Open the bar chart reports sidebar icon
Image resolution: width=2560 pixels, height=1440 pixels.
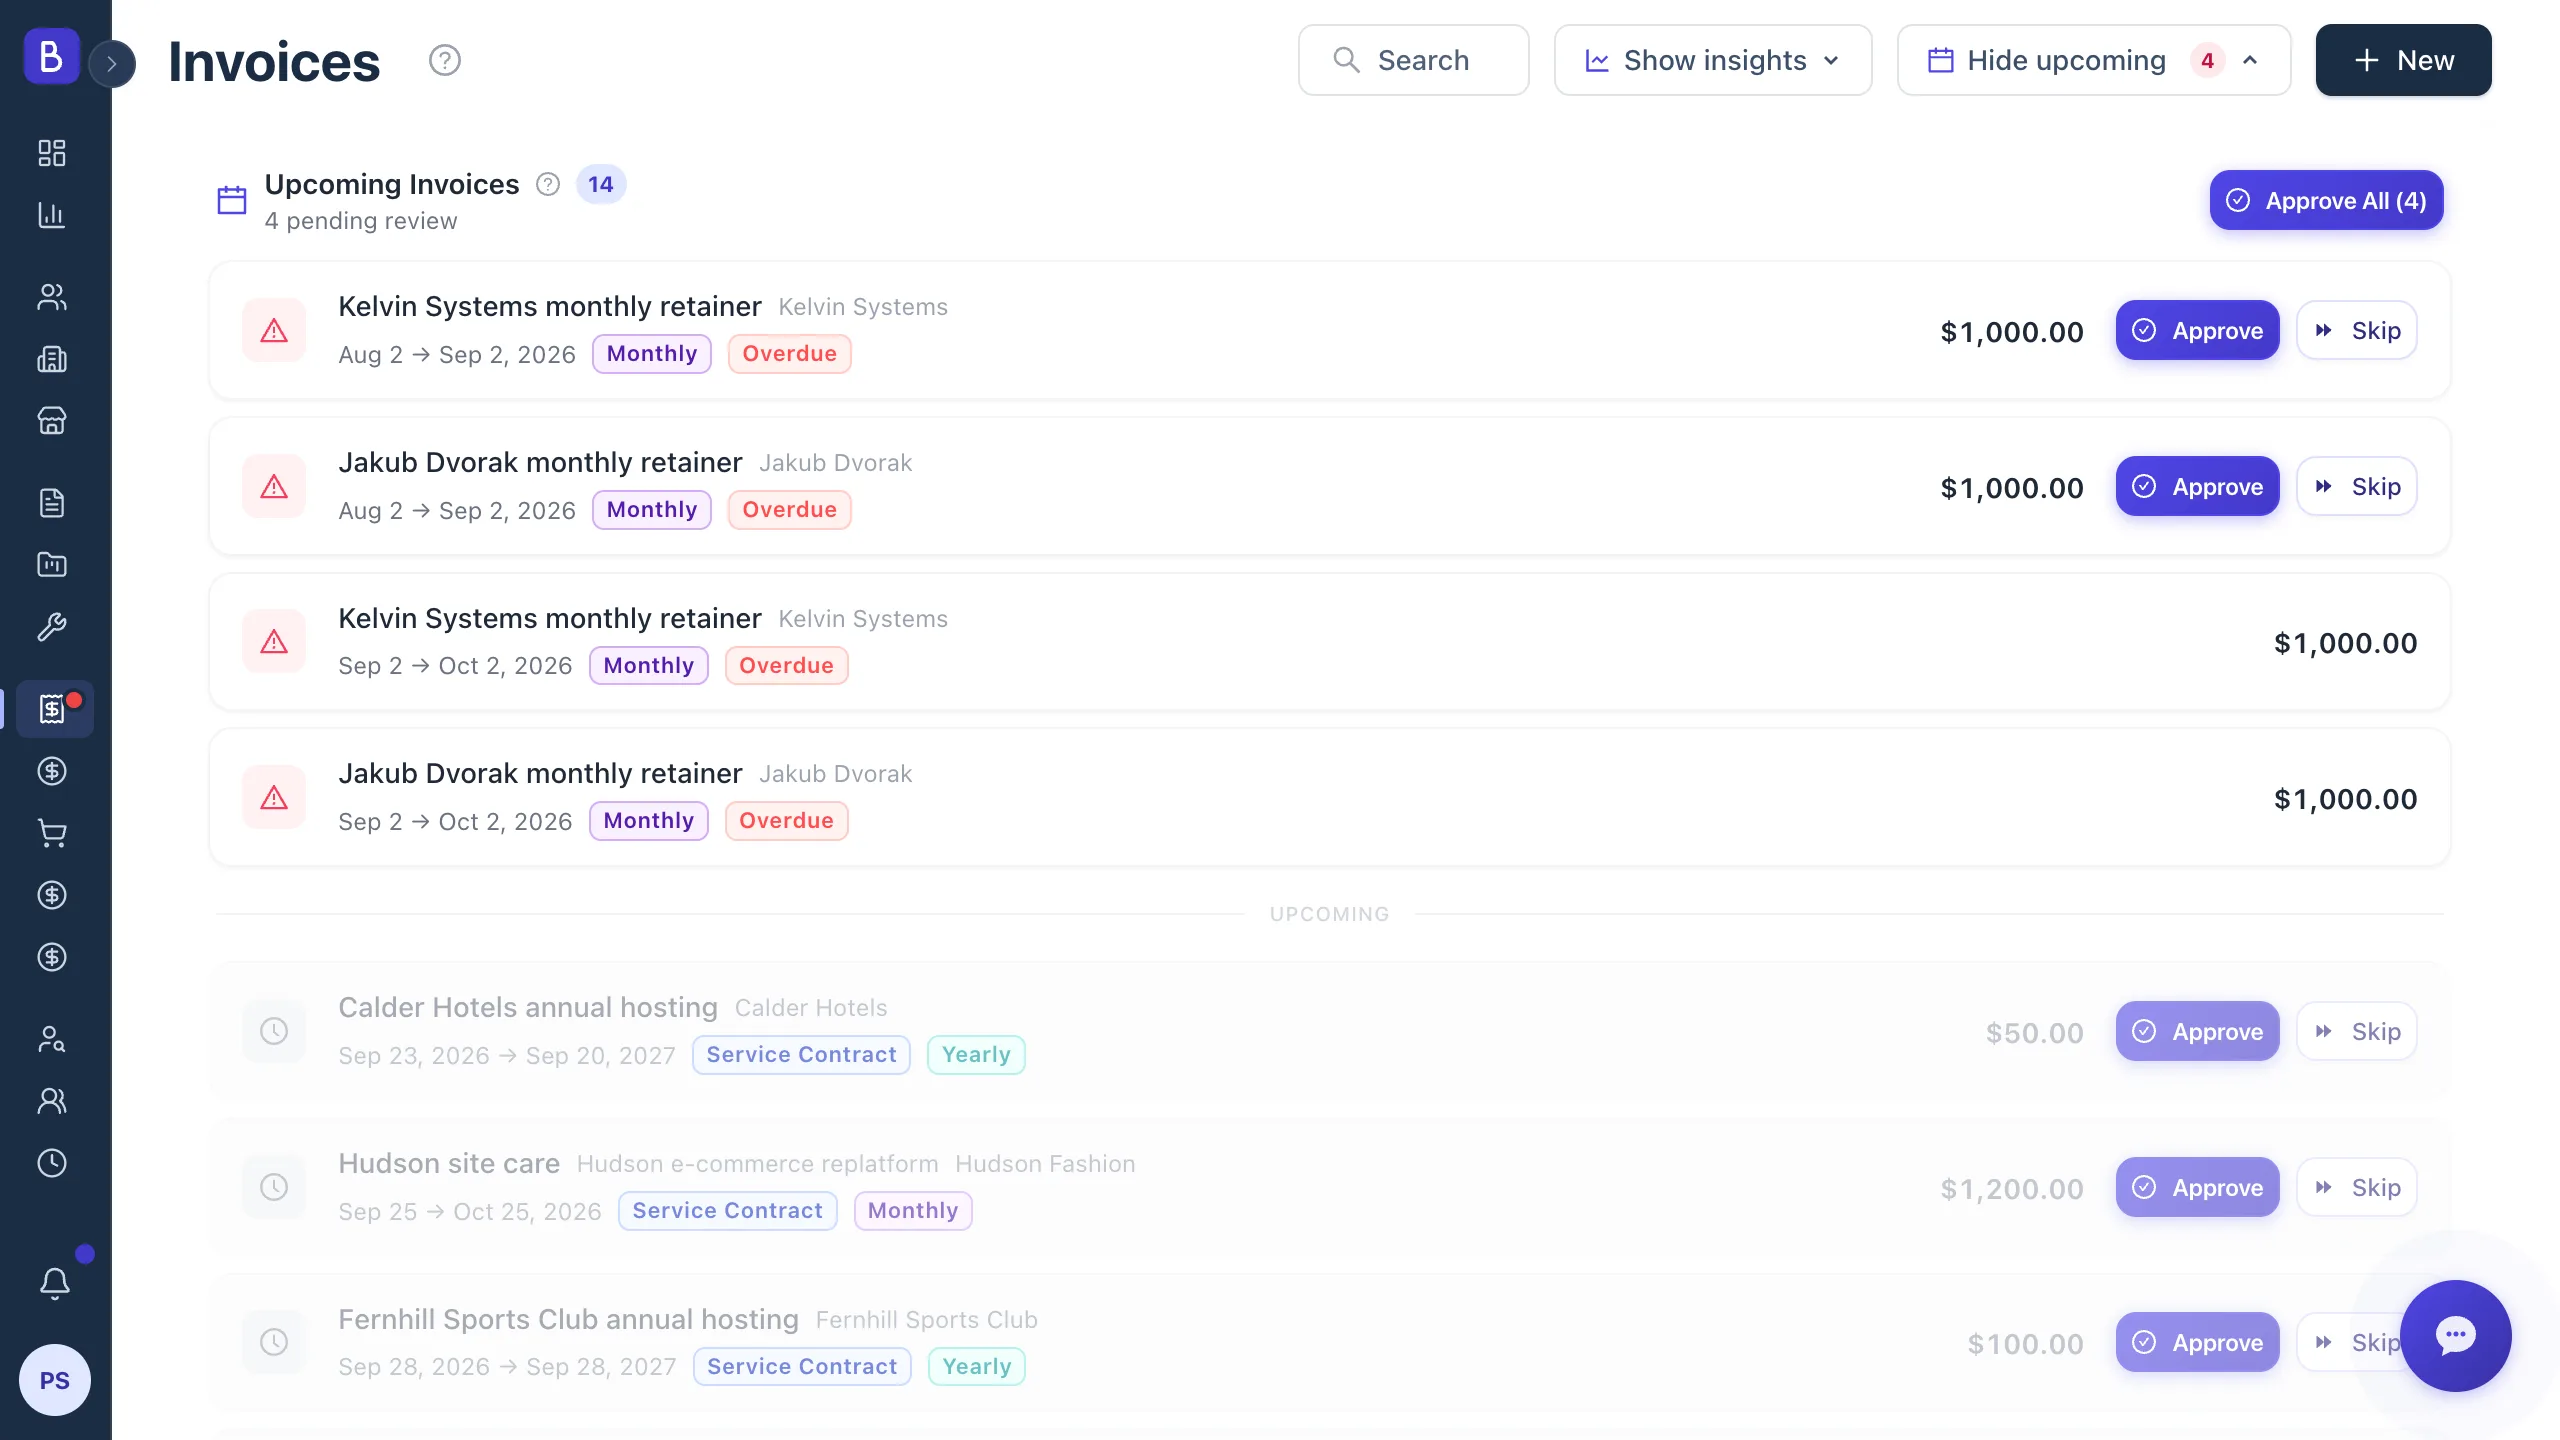[x=52, y=215]
